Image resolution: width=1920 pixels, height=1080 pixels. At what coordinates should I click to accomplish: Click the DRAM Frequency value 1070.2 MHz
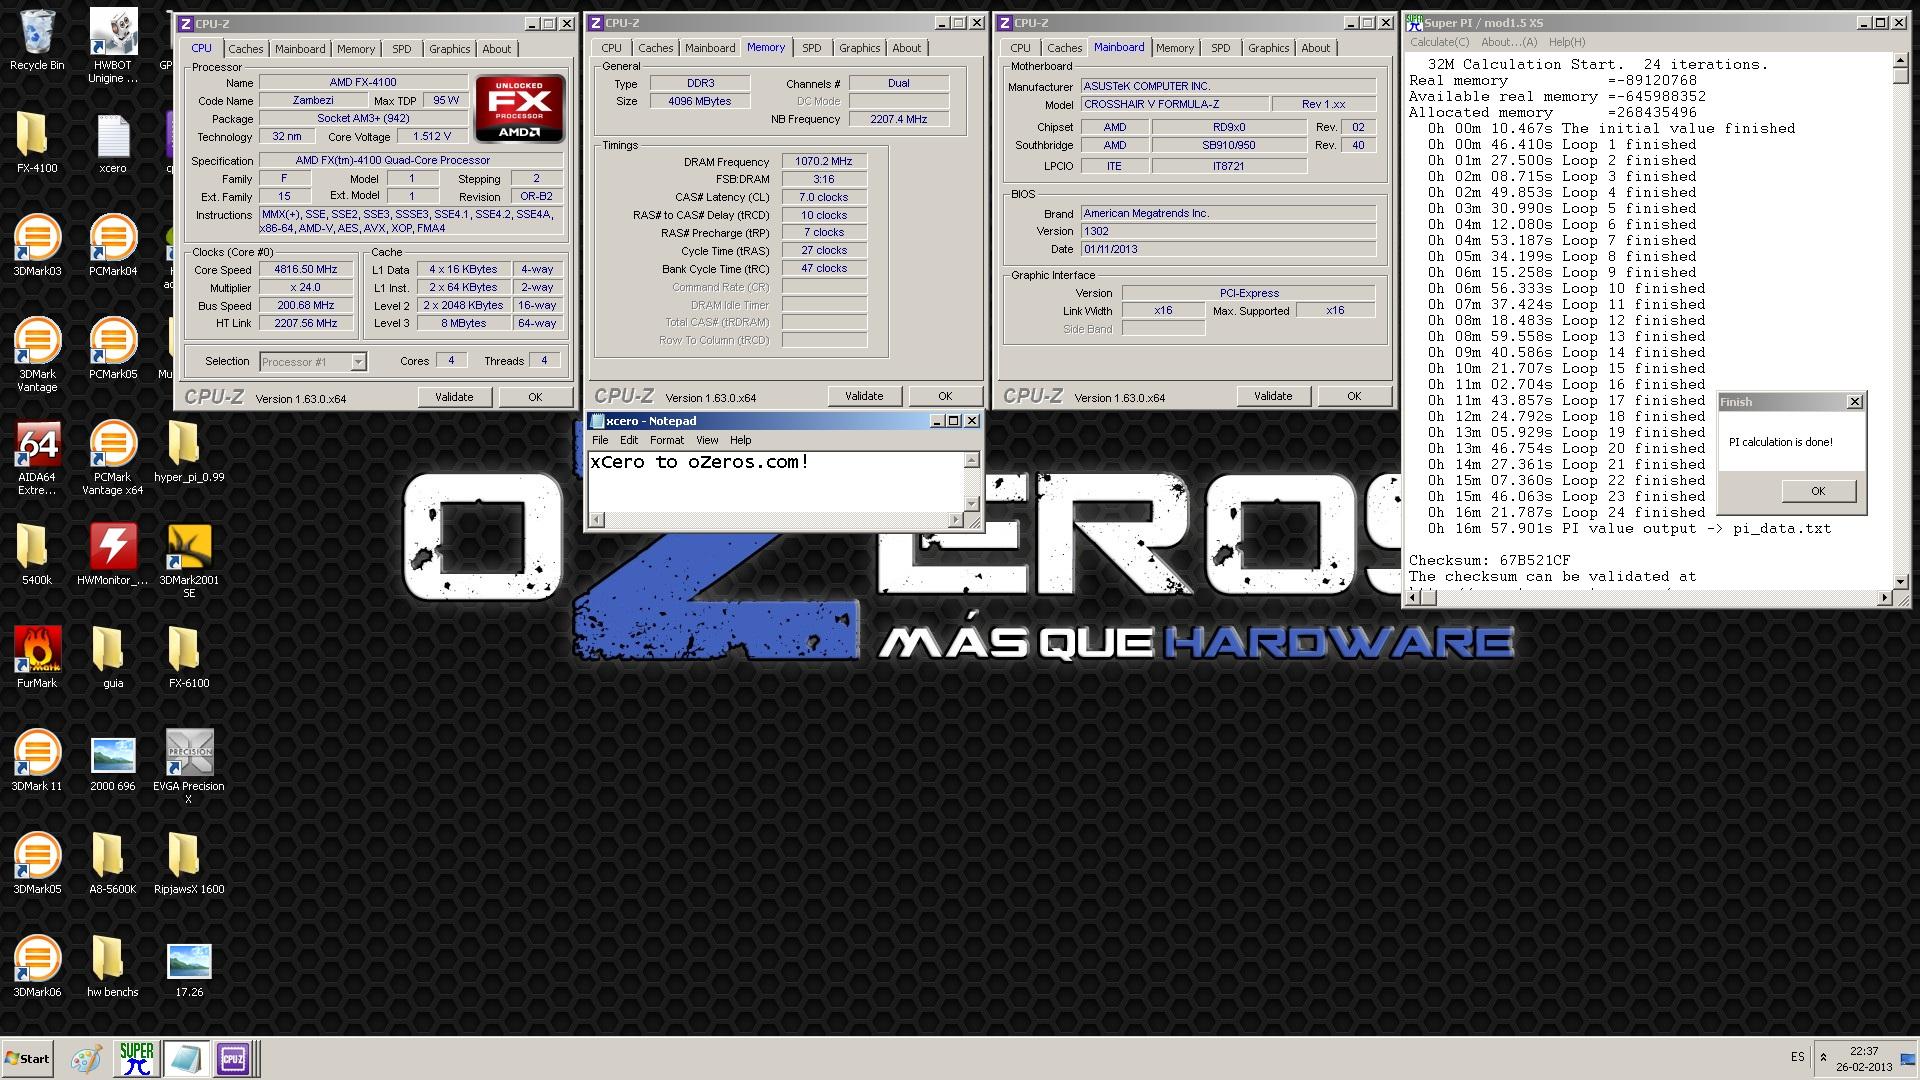[824, 162]
